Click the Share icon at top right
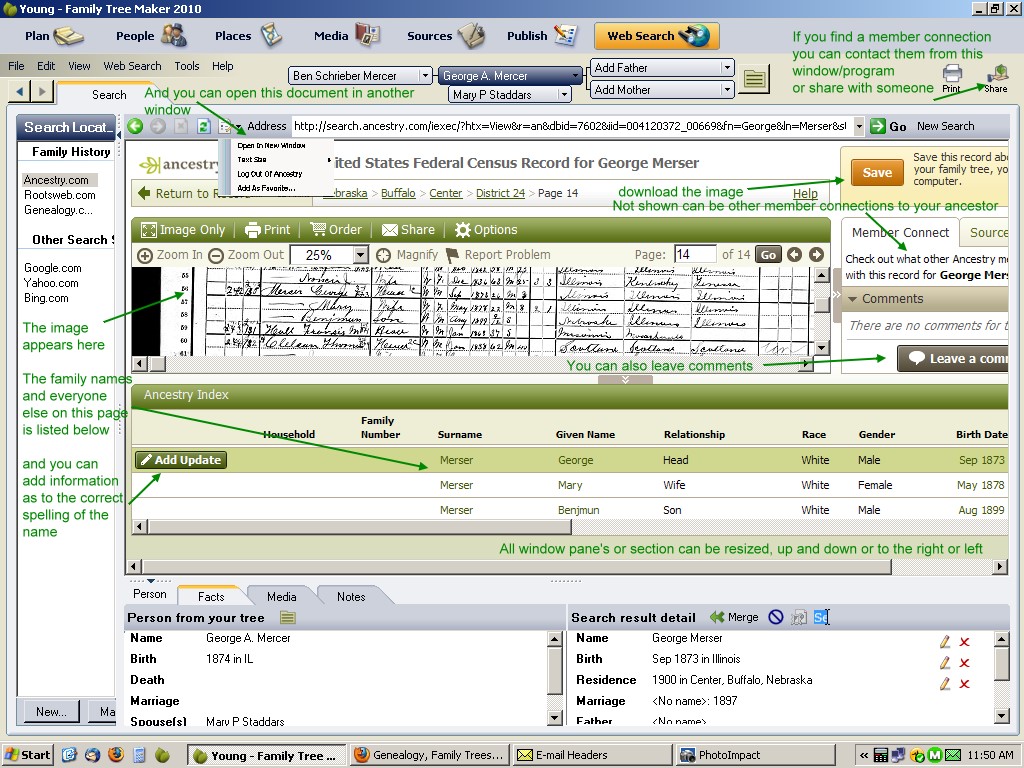The width and height of the screenshot is (1024, 768). pyautogui.click(x=997, y=73)
